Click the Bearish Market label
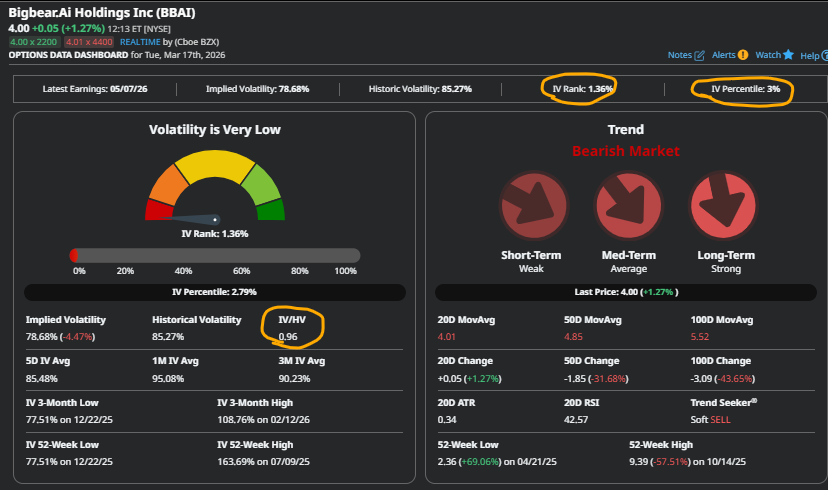This screenshot has height=490, width=828. (626, 151)
